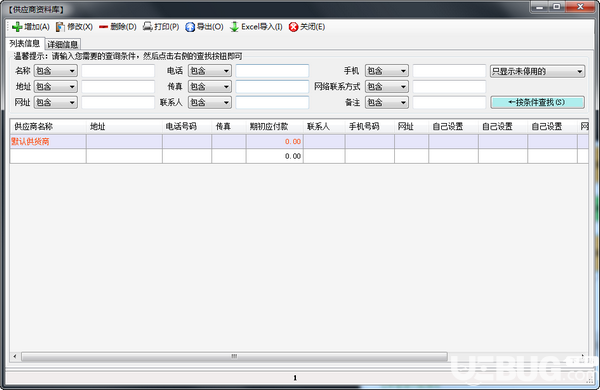
Task: Select the 默认供货商 supplier row
Action: tap(299, 142)
